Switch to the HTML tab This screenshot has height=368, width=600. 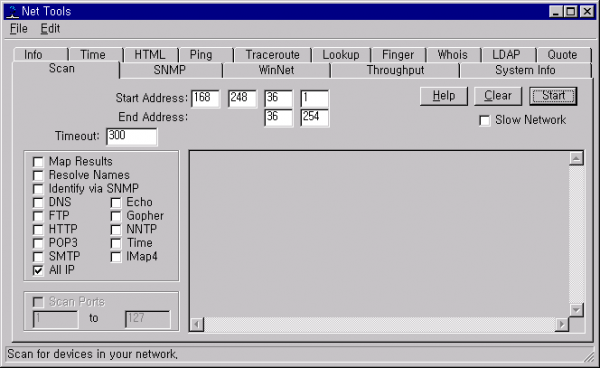pyautogui.click(x=151, y=55)
